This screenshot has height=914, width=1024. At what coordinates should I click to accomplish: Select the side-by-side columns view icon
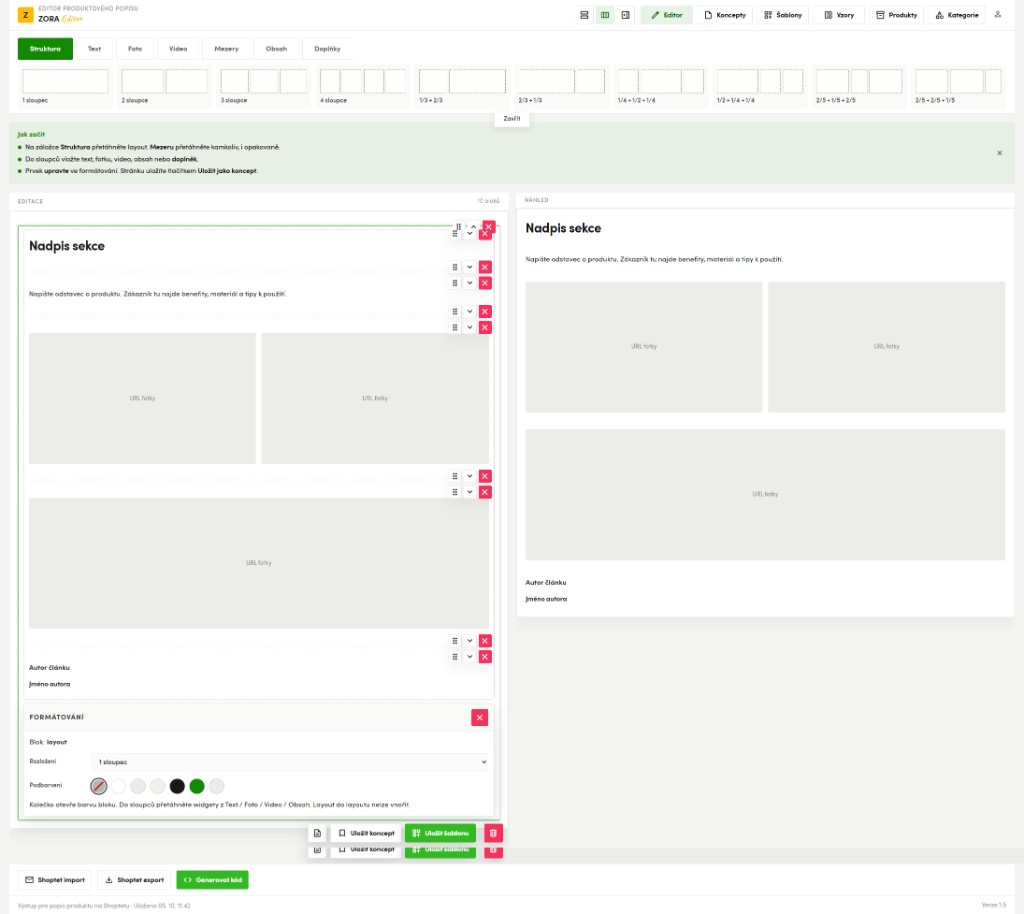605,15
